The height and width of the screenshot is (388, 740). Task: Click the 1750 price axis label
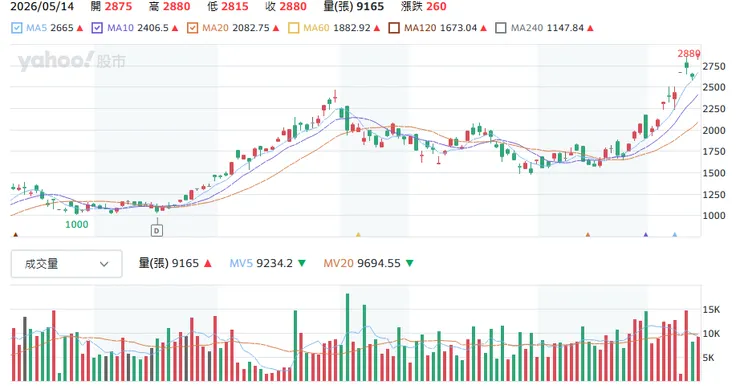[714, 152]
